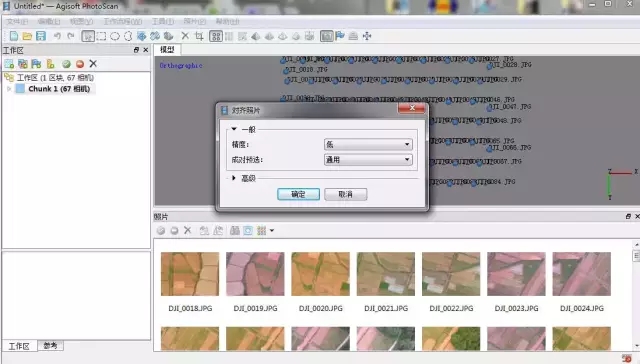
Task: Collapse the 一般 section
Action: pos(234,129)
